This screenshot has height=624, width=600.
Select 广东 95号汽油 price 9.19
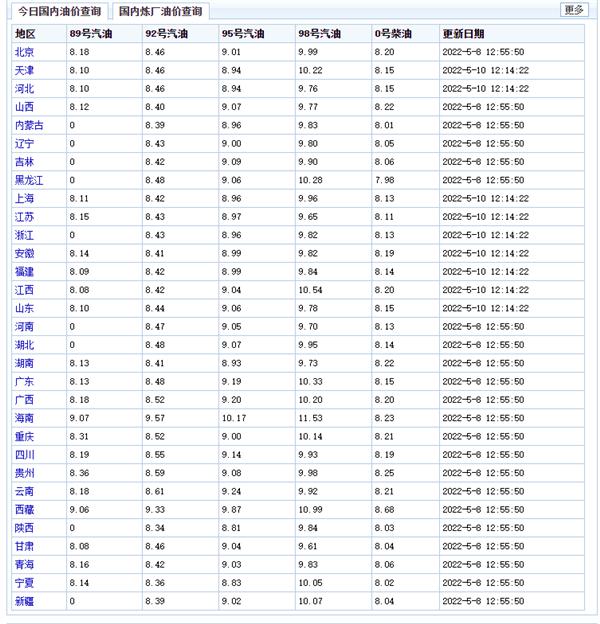pos(232,382)
